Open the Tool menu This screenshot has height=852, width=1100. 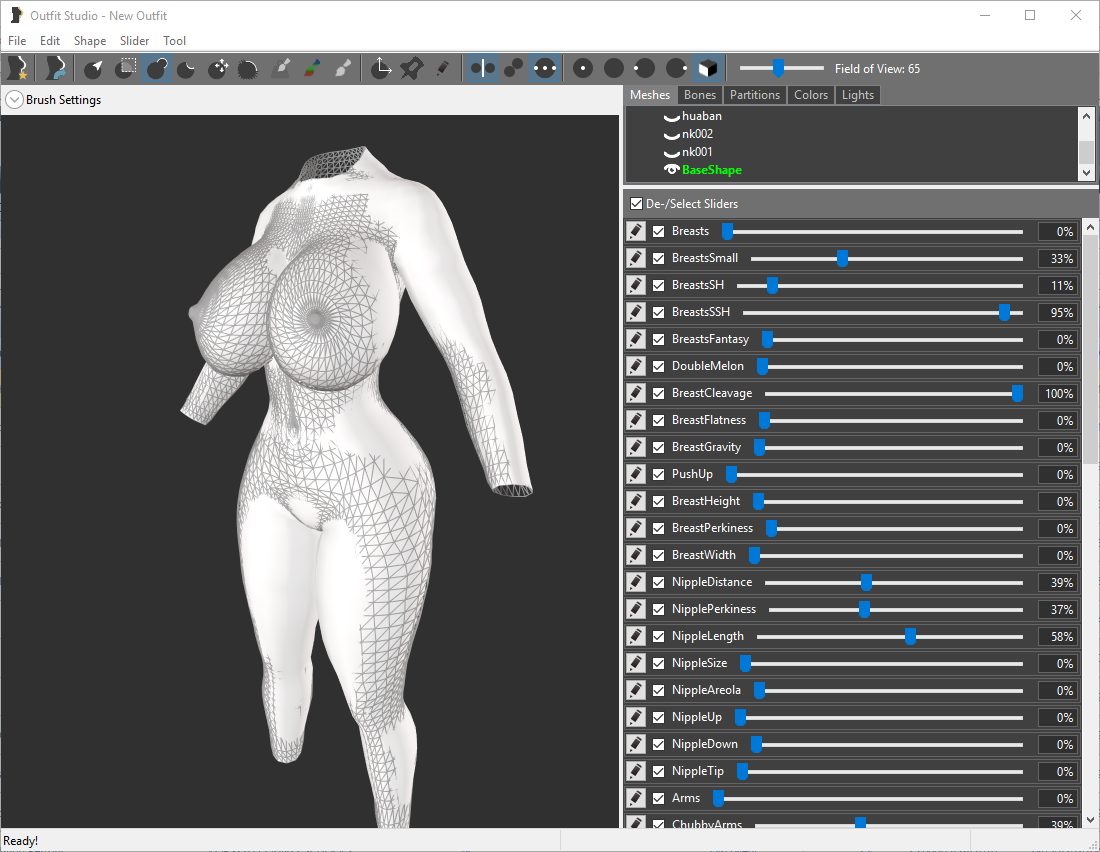174,41
